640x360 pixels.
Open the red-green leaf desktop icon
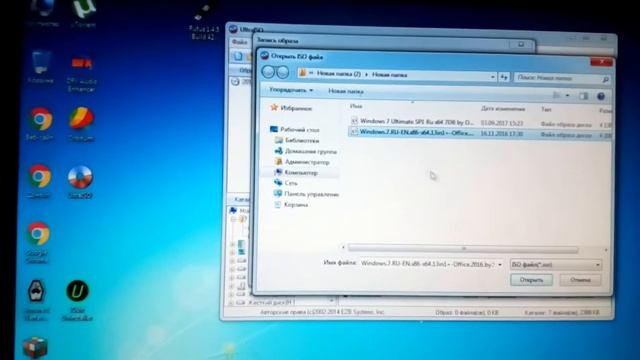coord(81,123)
